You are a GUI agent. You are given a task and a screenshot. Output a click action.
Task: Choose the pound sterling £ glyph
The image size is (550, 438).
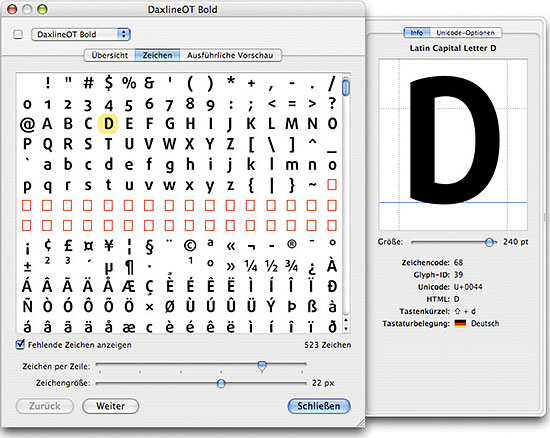point(68,245)
